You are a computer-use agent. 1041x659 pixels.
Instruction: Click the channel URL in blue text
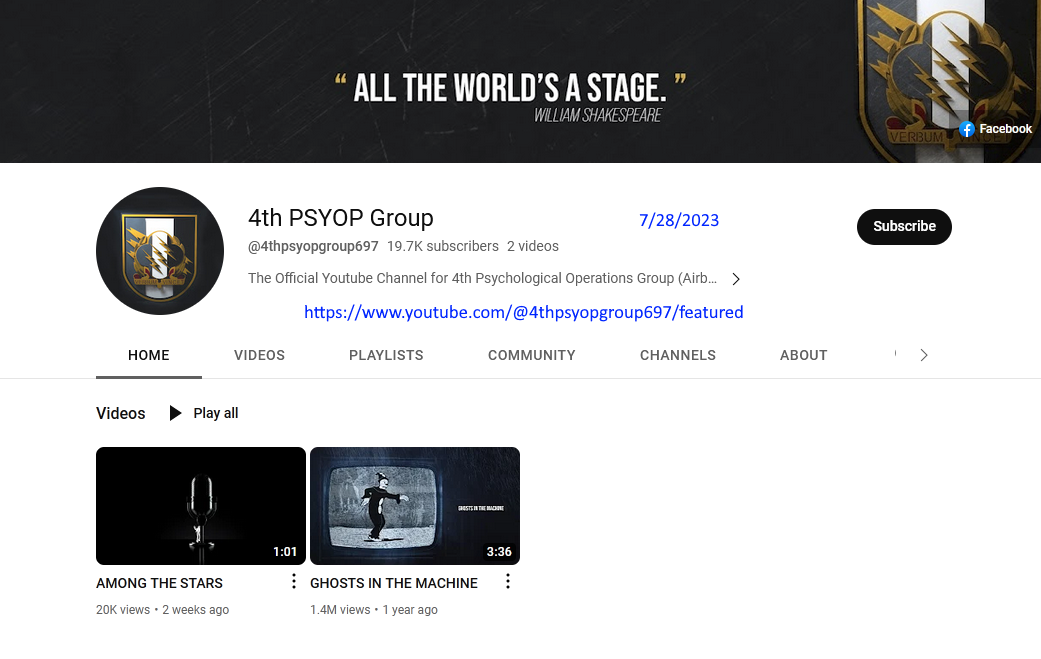point(524,313)
